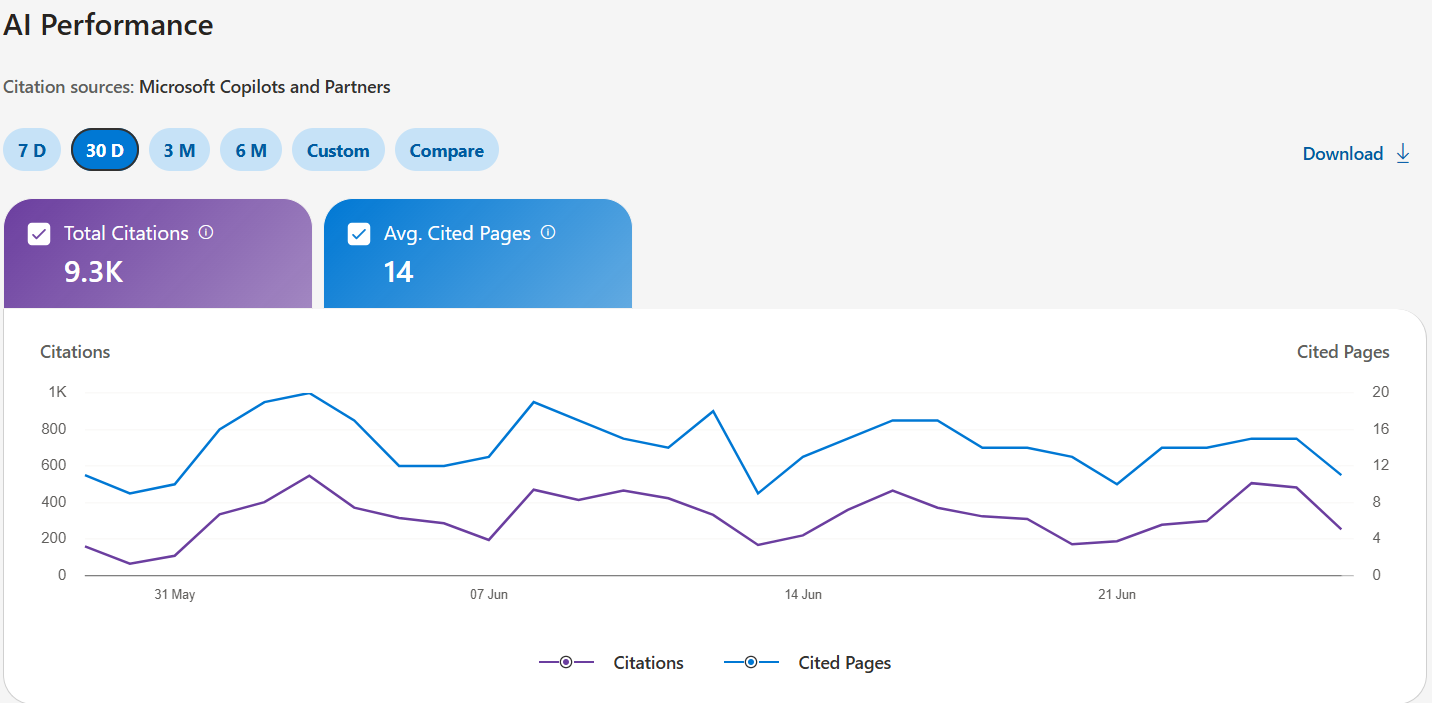The height and width of the screenshot is (703, 1432).
Task: Open the Avg. Cited Pages info icon
Action: click(x=548, y=232)
